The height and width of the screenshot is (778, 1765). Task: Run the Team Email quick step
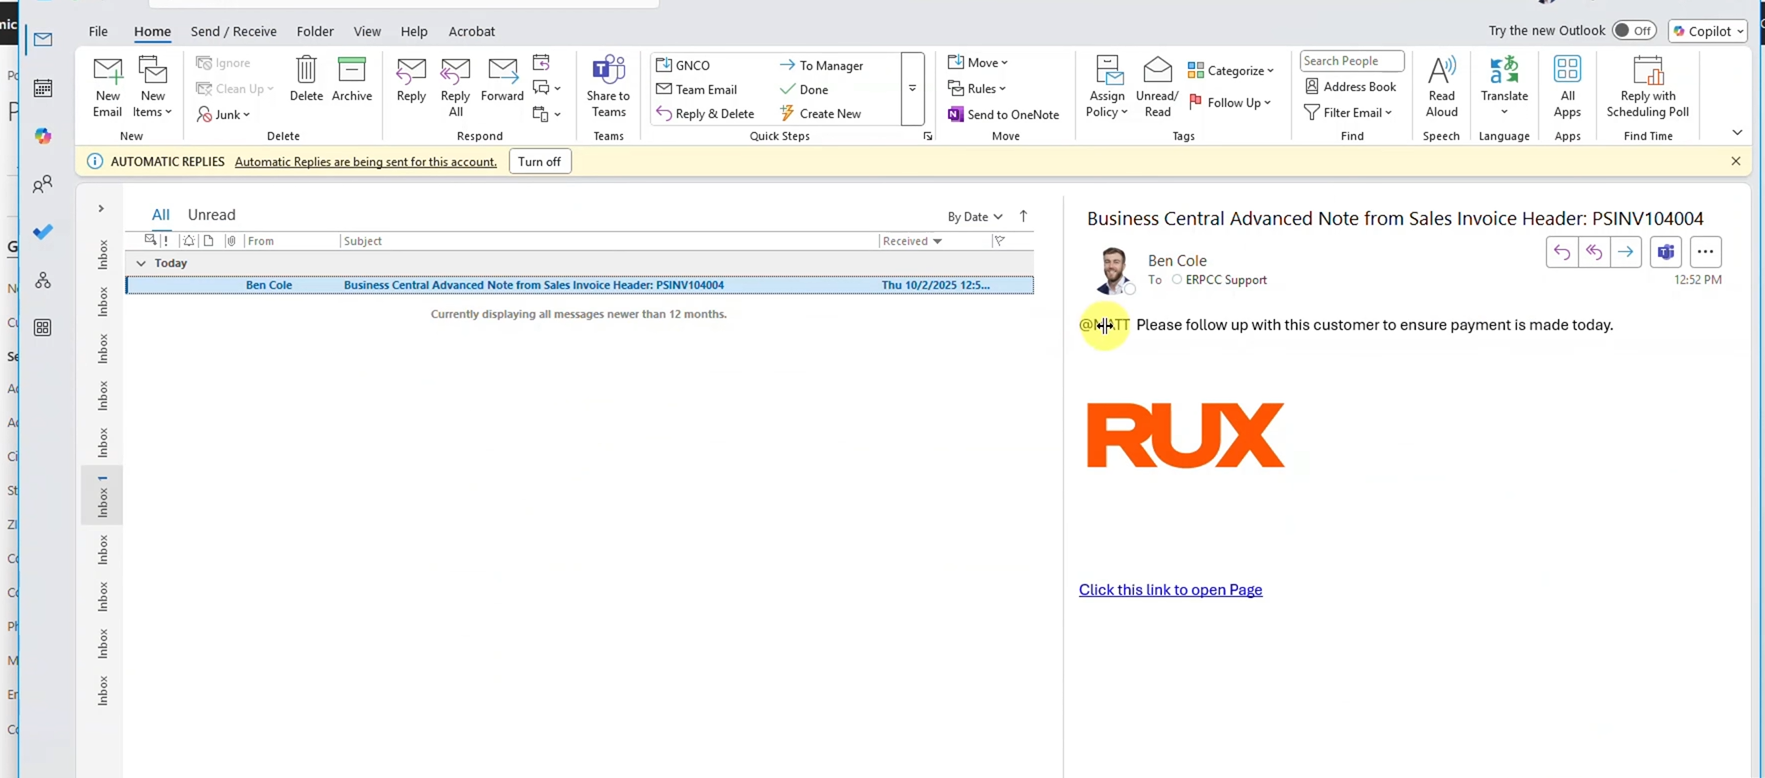(x=697, y=89)
